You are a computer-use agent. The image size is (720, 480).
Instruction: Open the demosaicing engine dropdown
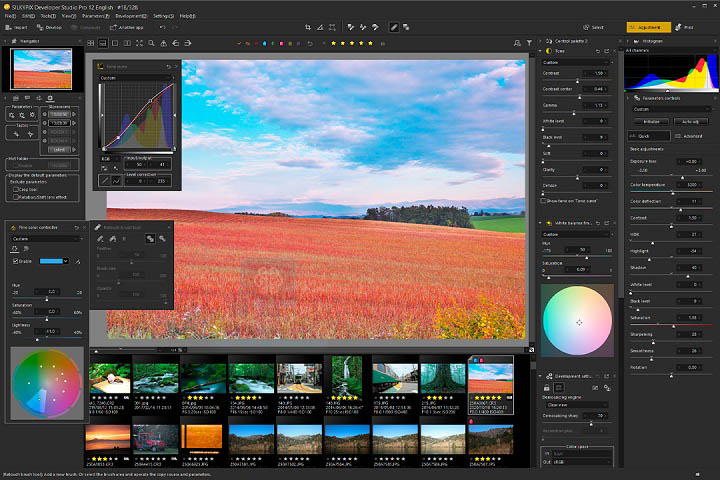coord(576,405)
